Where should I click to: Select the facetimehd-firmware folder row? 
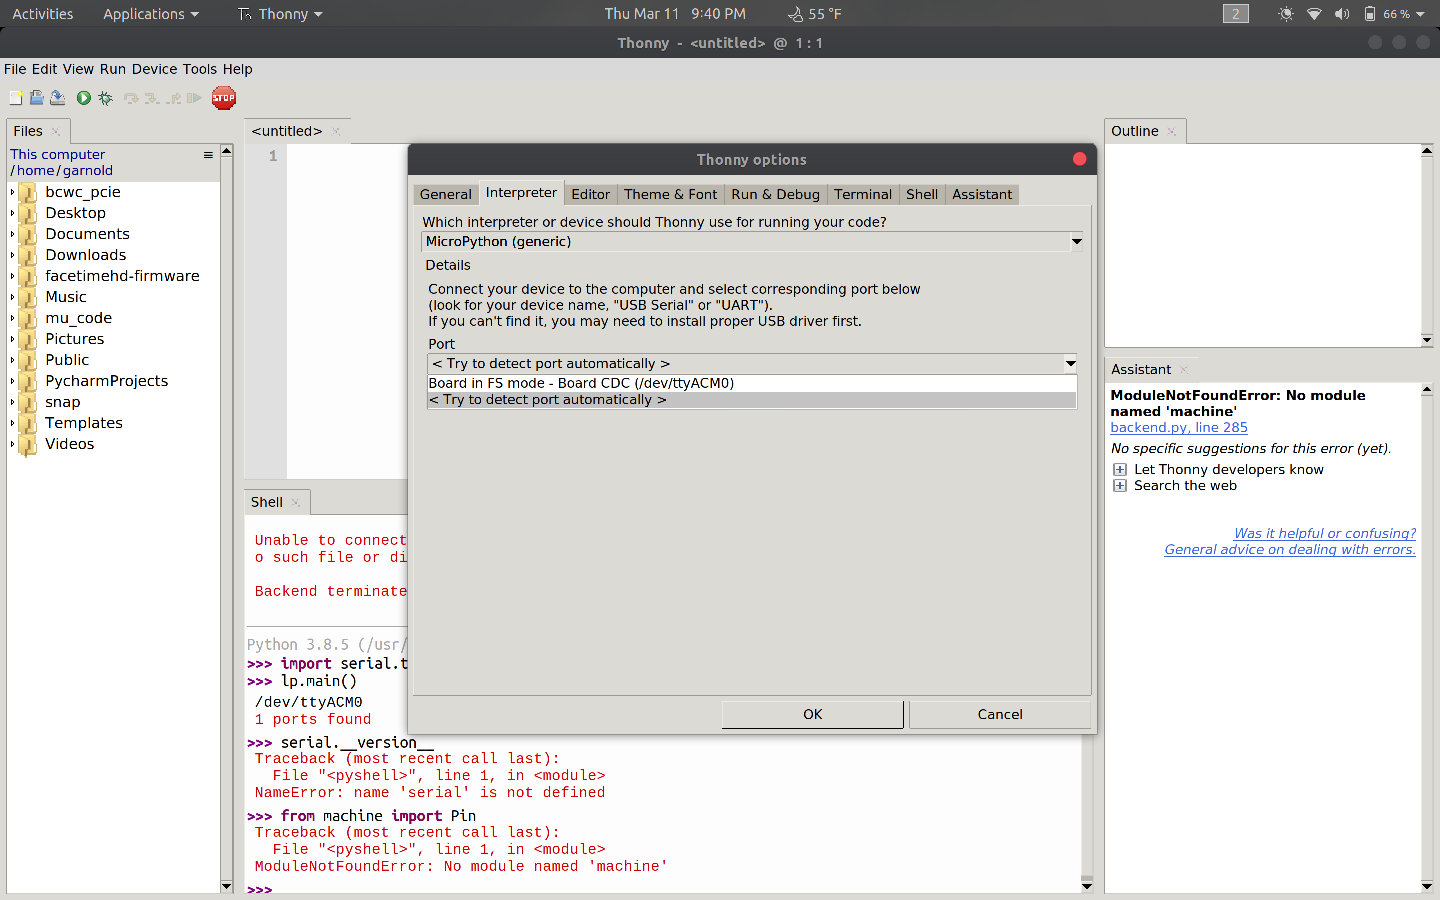122,276
